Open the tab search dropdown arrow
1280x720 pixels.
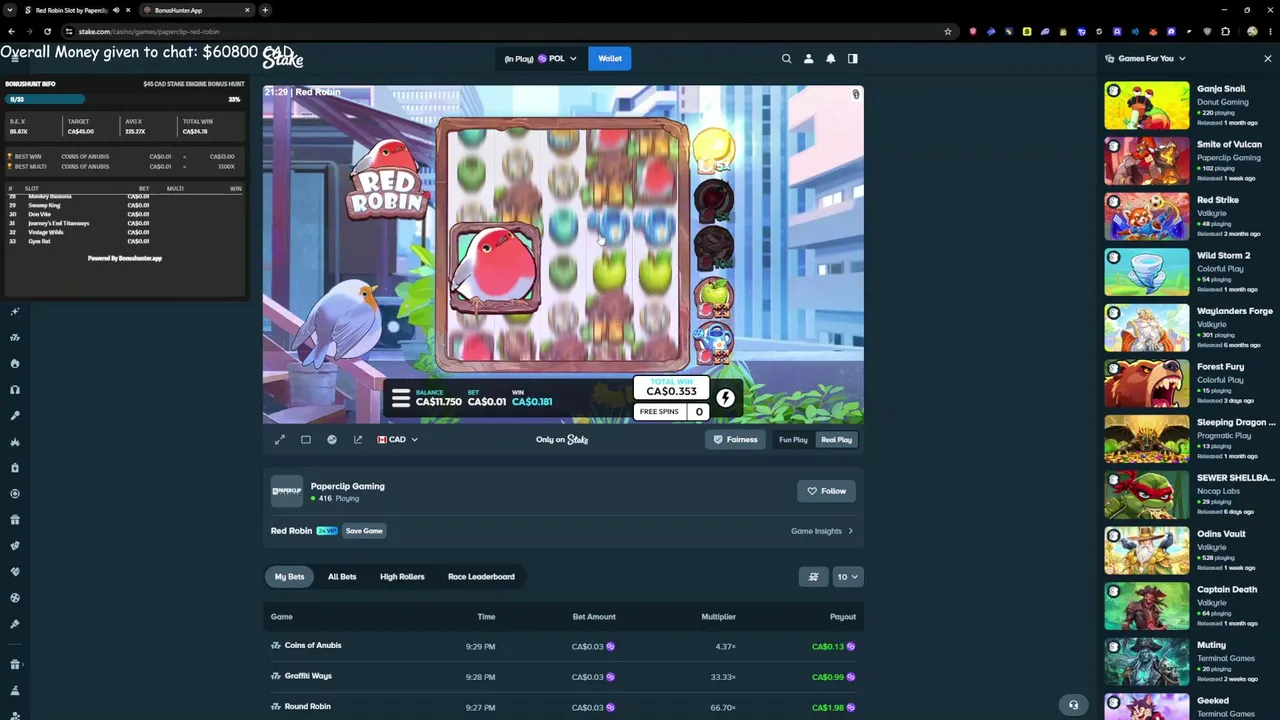point(9,10)
